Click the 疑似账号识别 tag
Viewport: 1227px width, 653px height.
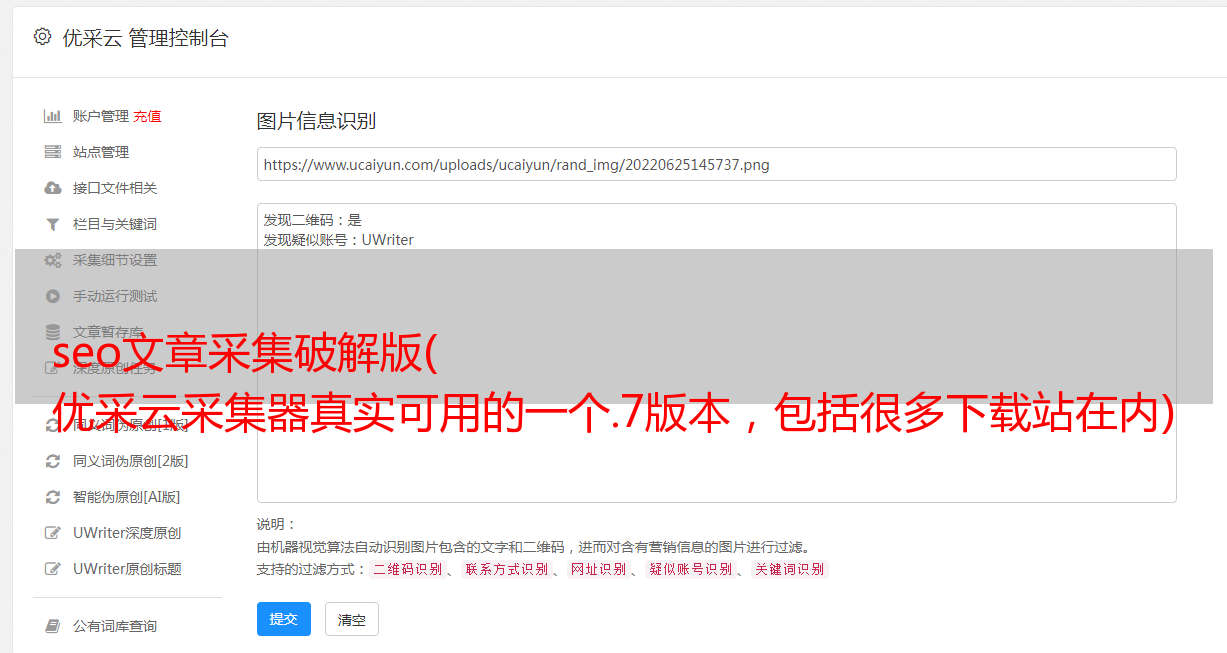pos(690,569)
